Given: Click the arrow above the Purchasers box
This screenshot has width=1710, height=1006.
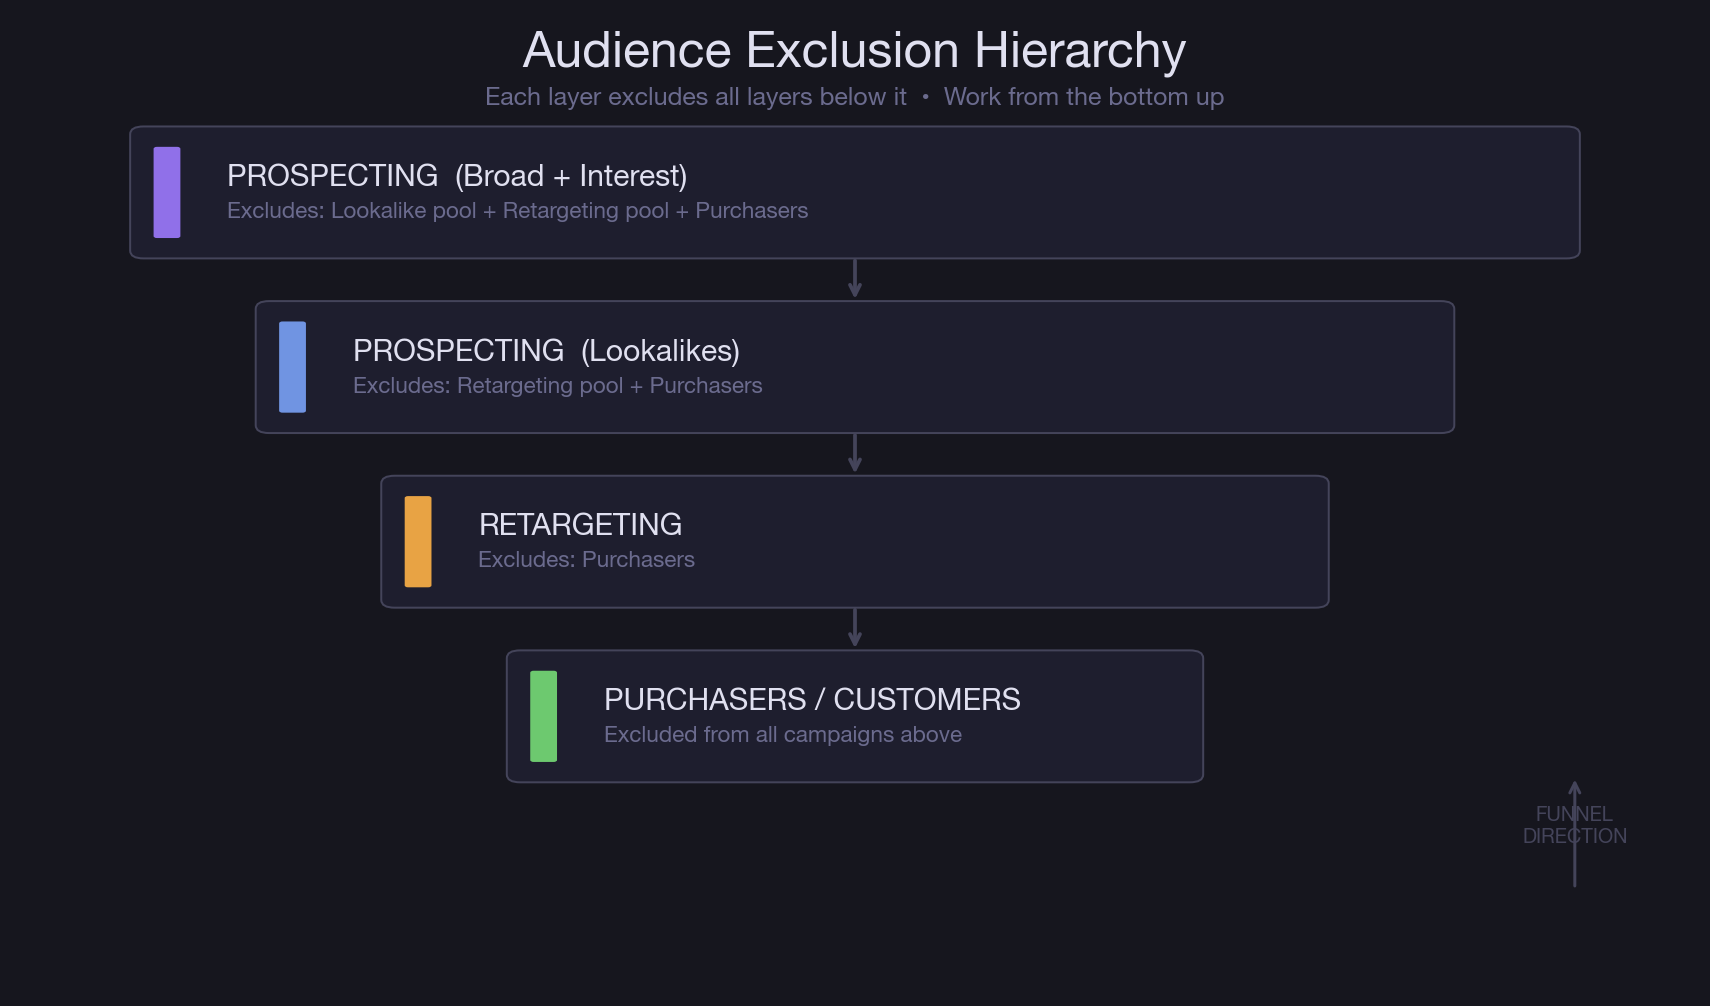Looking at the screenshot, I should tap(855, 627).
